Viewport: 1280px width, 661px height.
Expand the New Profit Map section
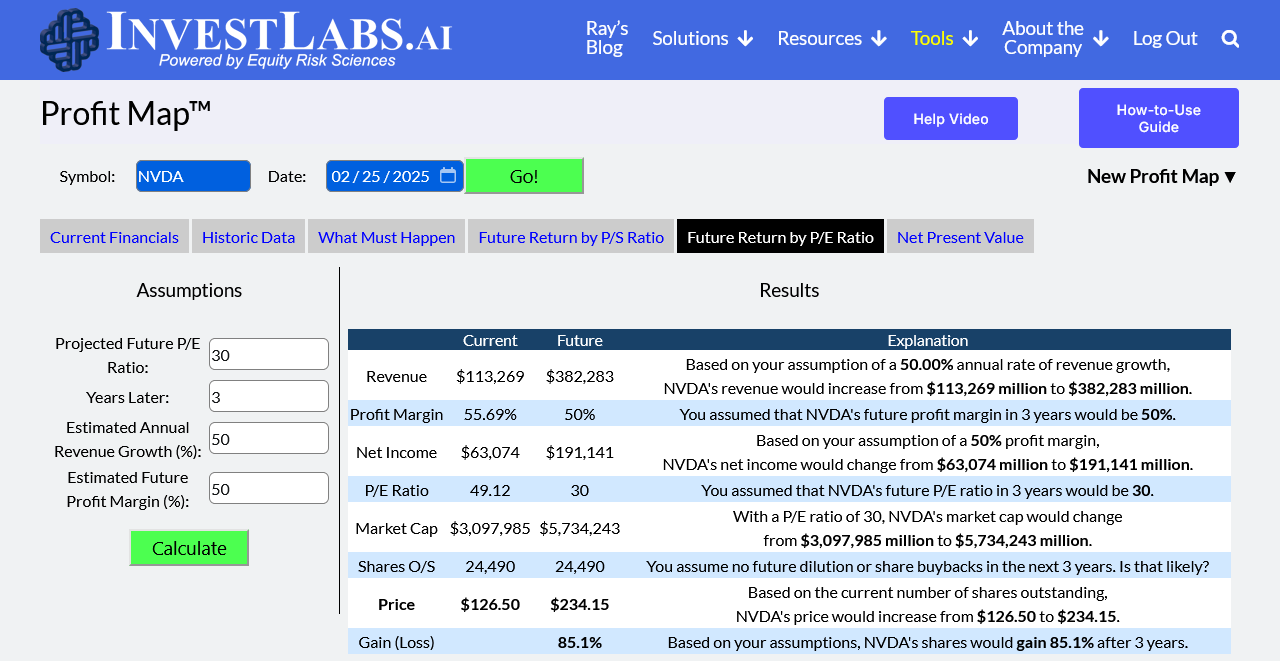click(x=1162, y=176)
